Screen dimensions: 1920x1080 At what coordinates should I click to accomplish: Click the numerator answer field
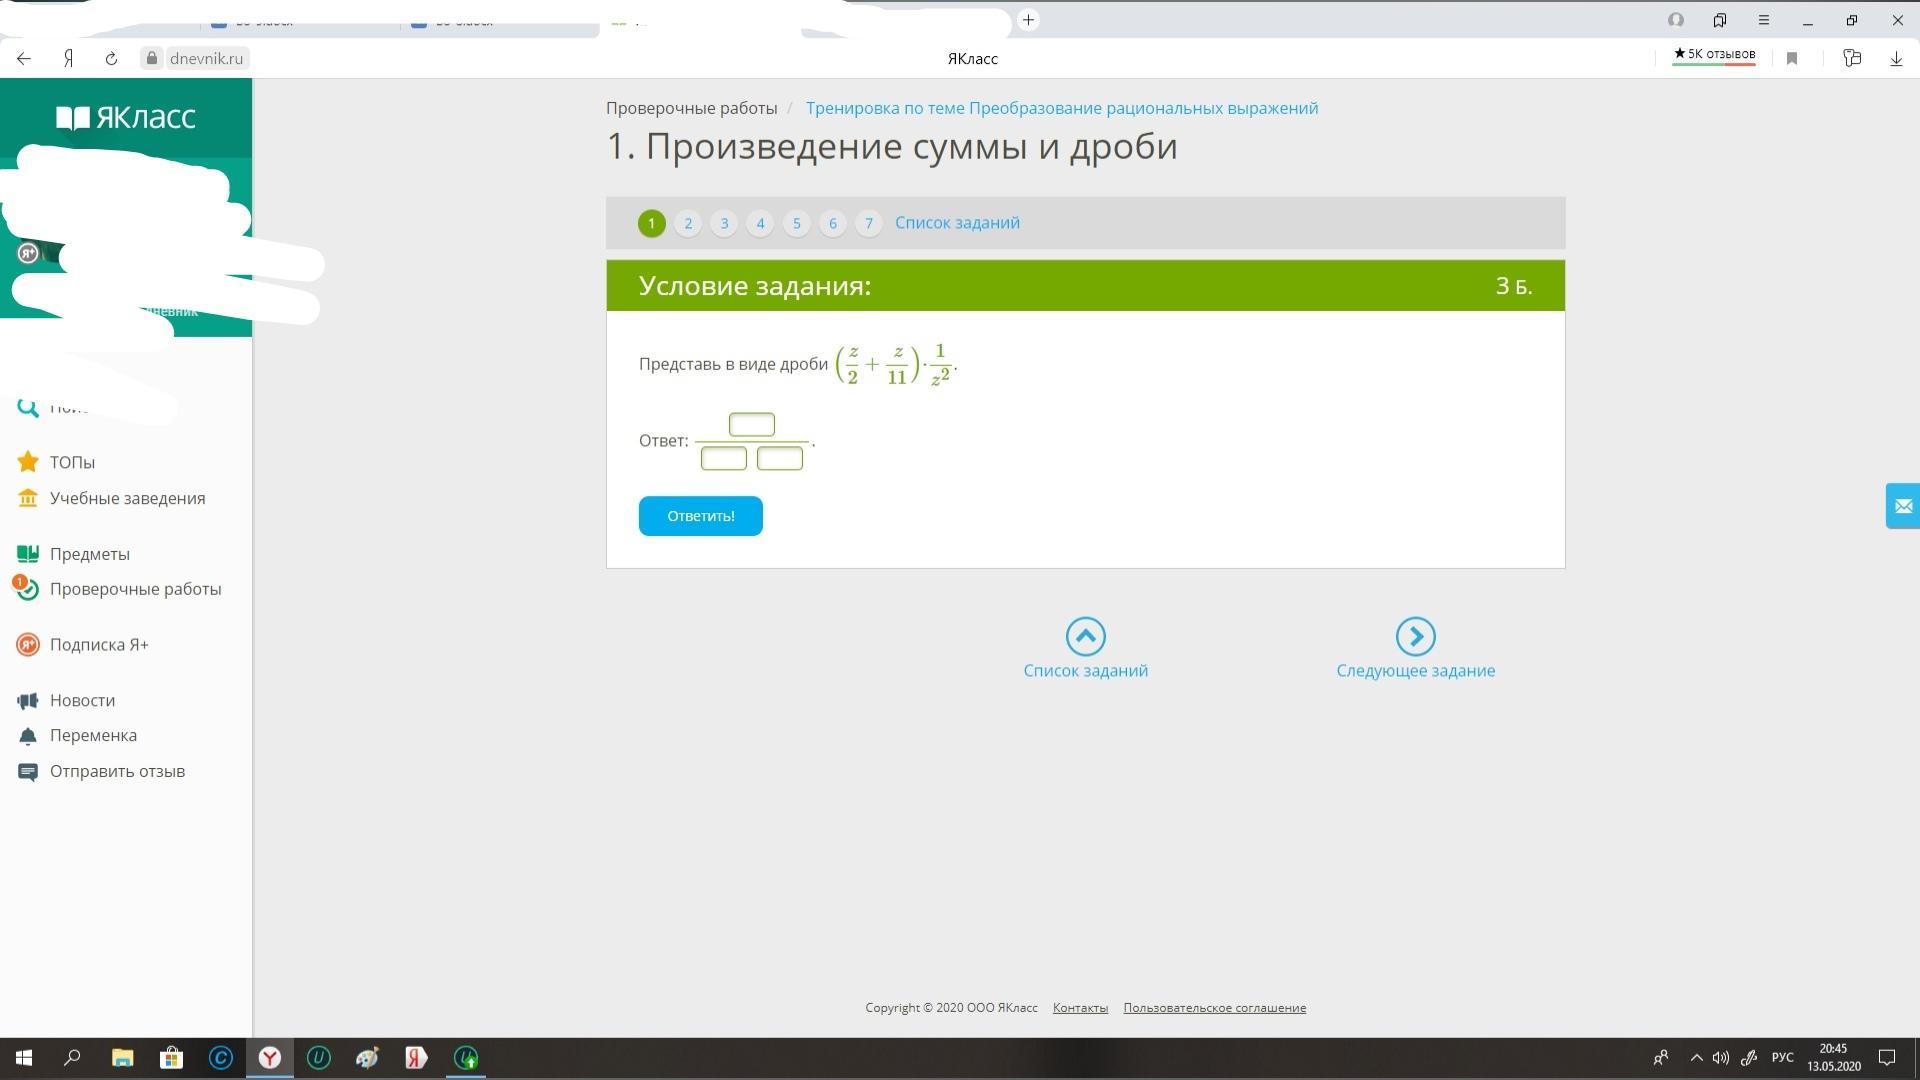[x=751, y=425]
